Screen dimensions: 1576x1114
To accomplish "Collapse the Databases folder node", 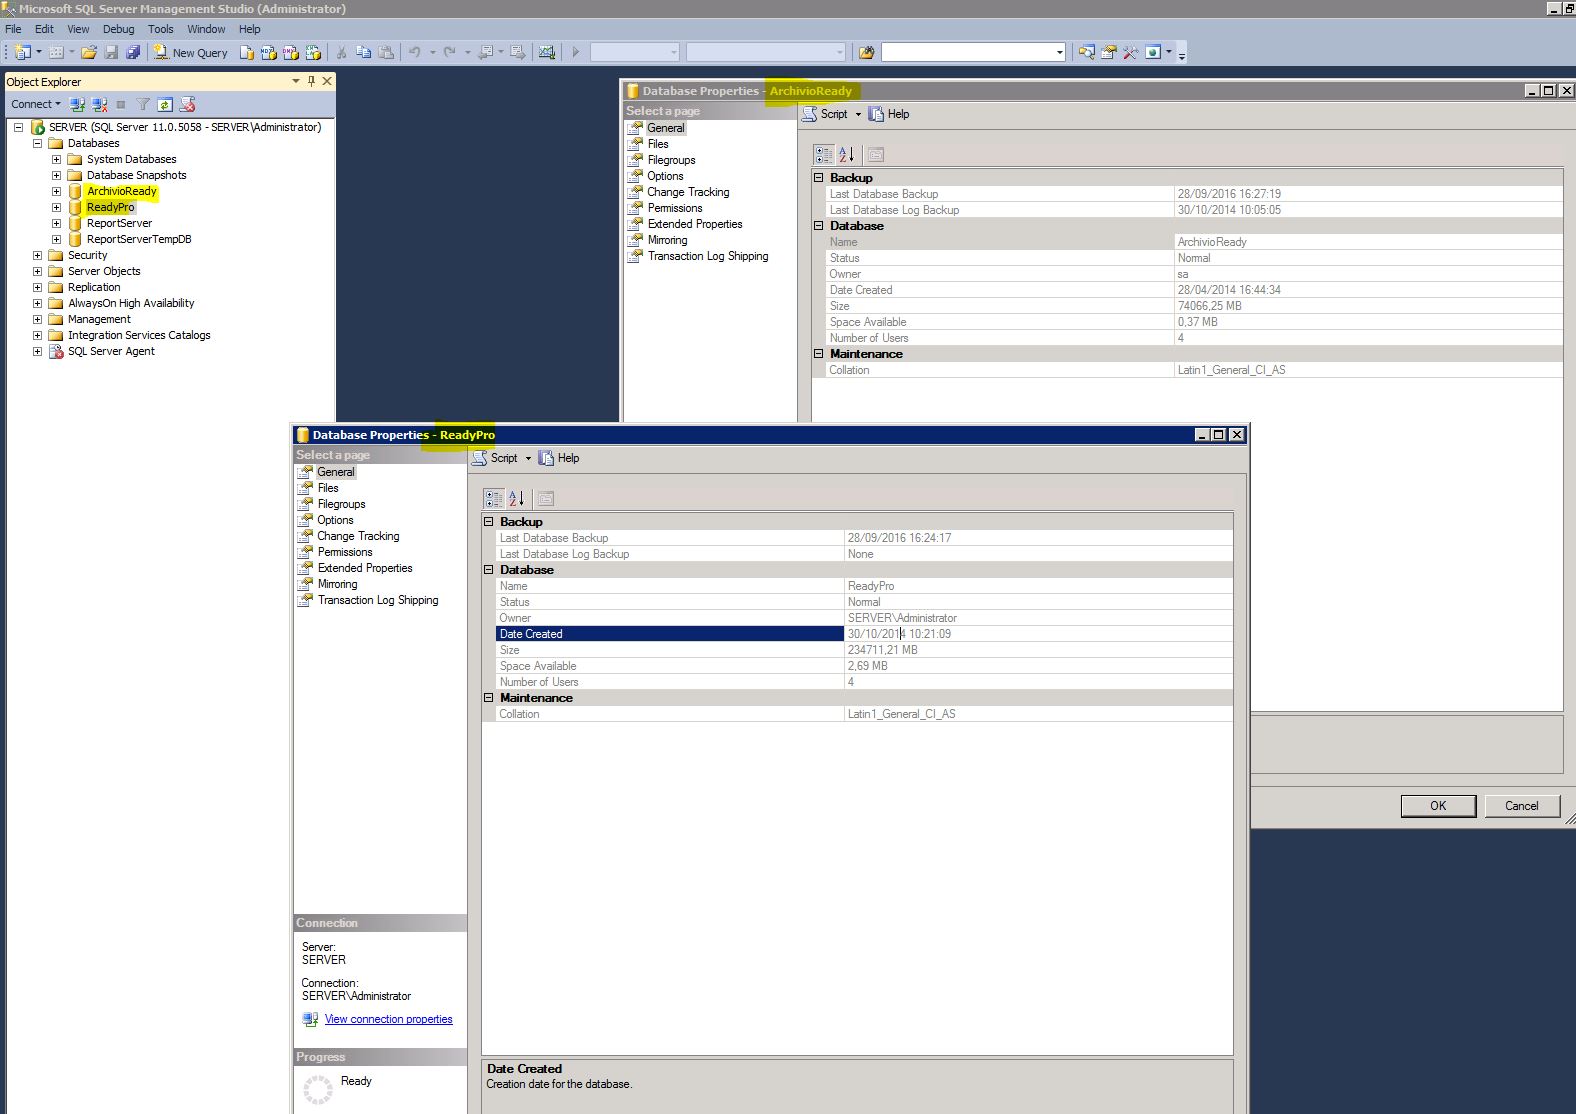I will [37, 143].
